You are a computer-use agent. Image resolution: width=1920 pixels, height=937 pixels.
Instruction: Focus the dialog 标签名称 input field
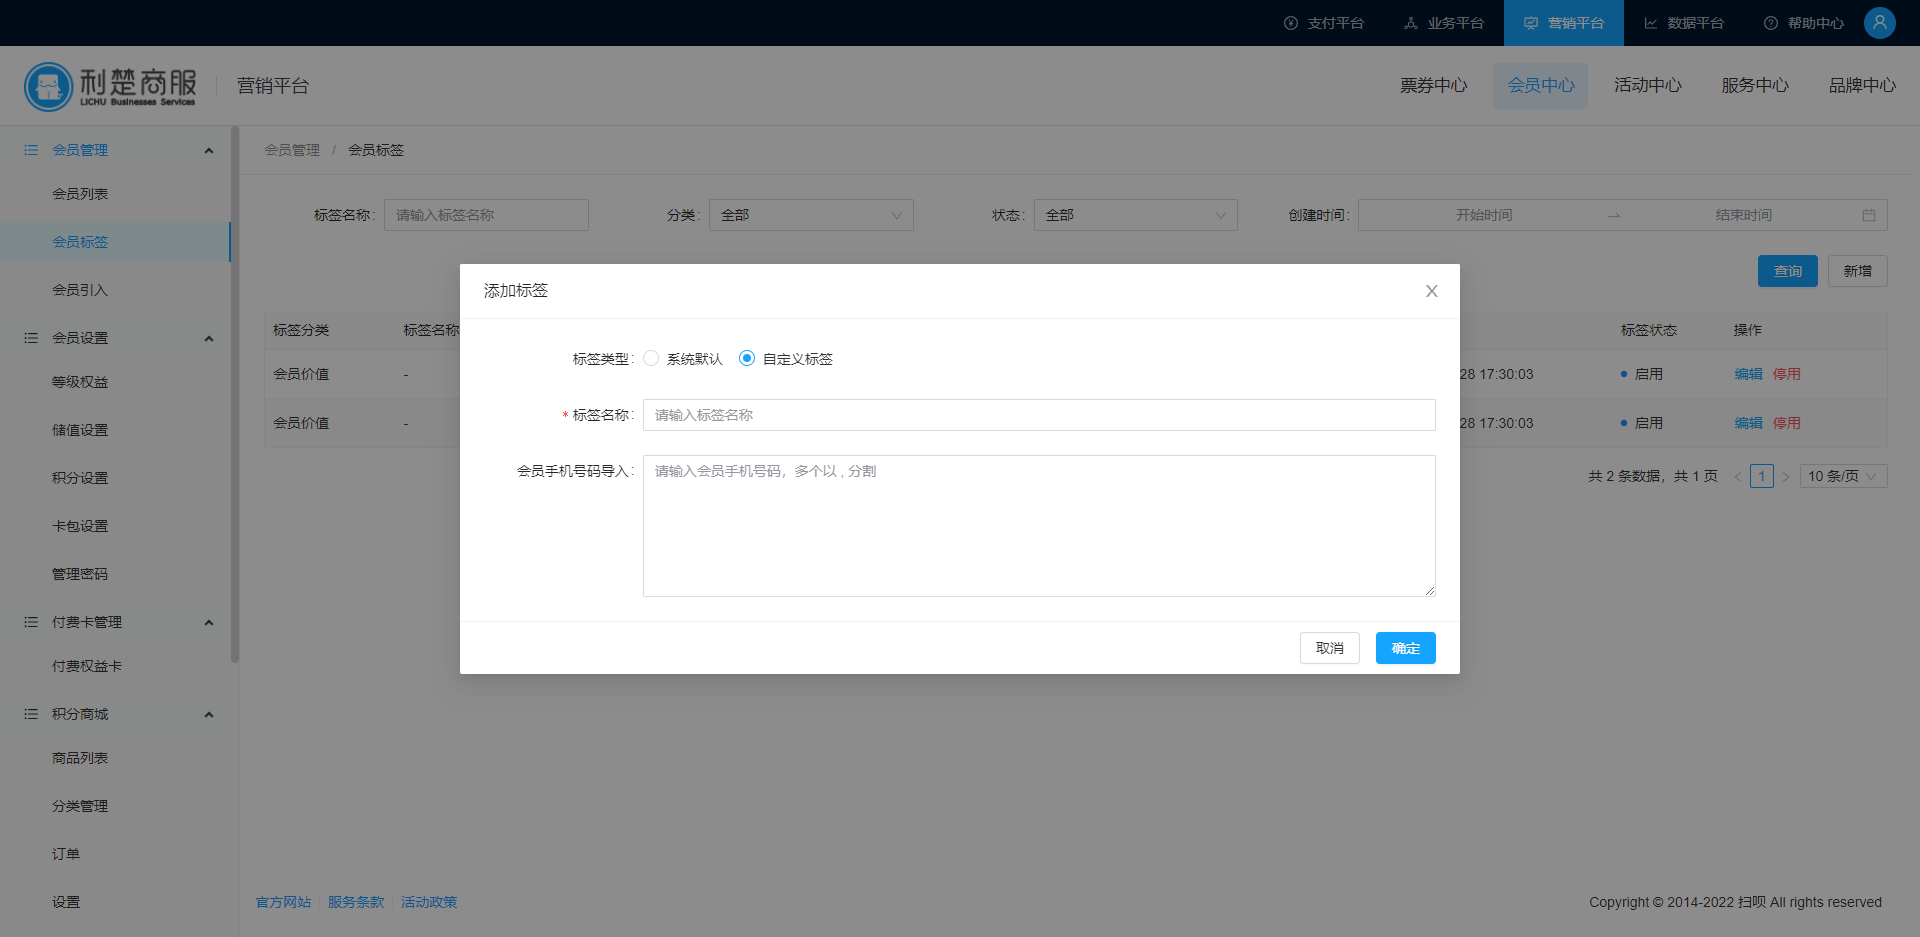pyautogui.click(x=1039, y=415)
